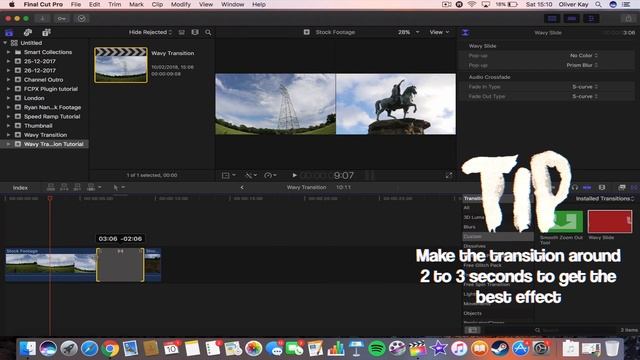This screenshot has height=360, width=640.
Task: Toggle Timeline panel visibility button
Action: (x=571, y=18)
